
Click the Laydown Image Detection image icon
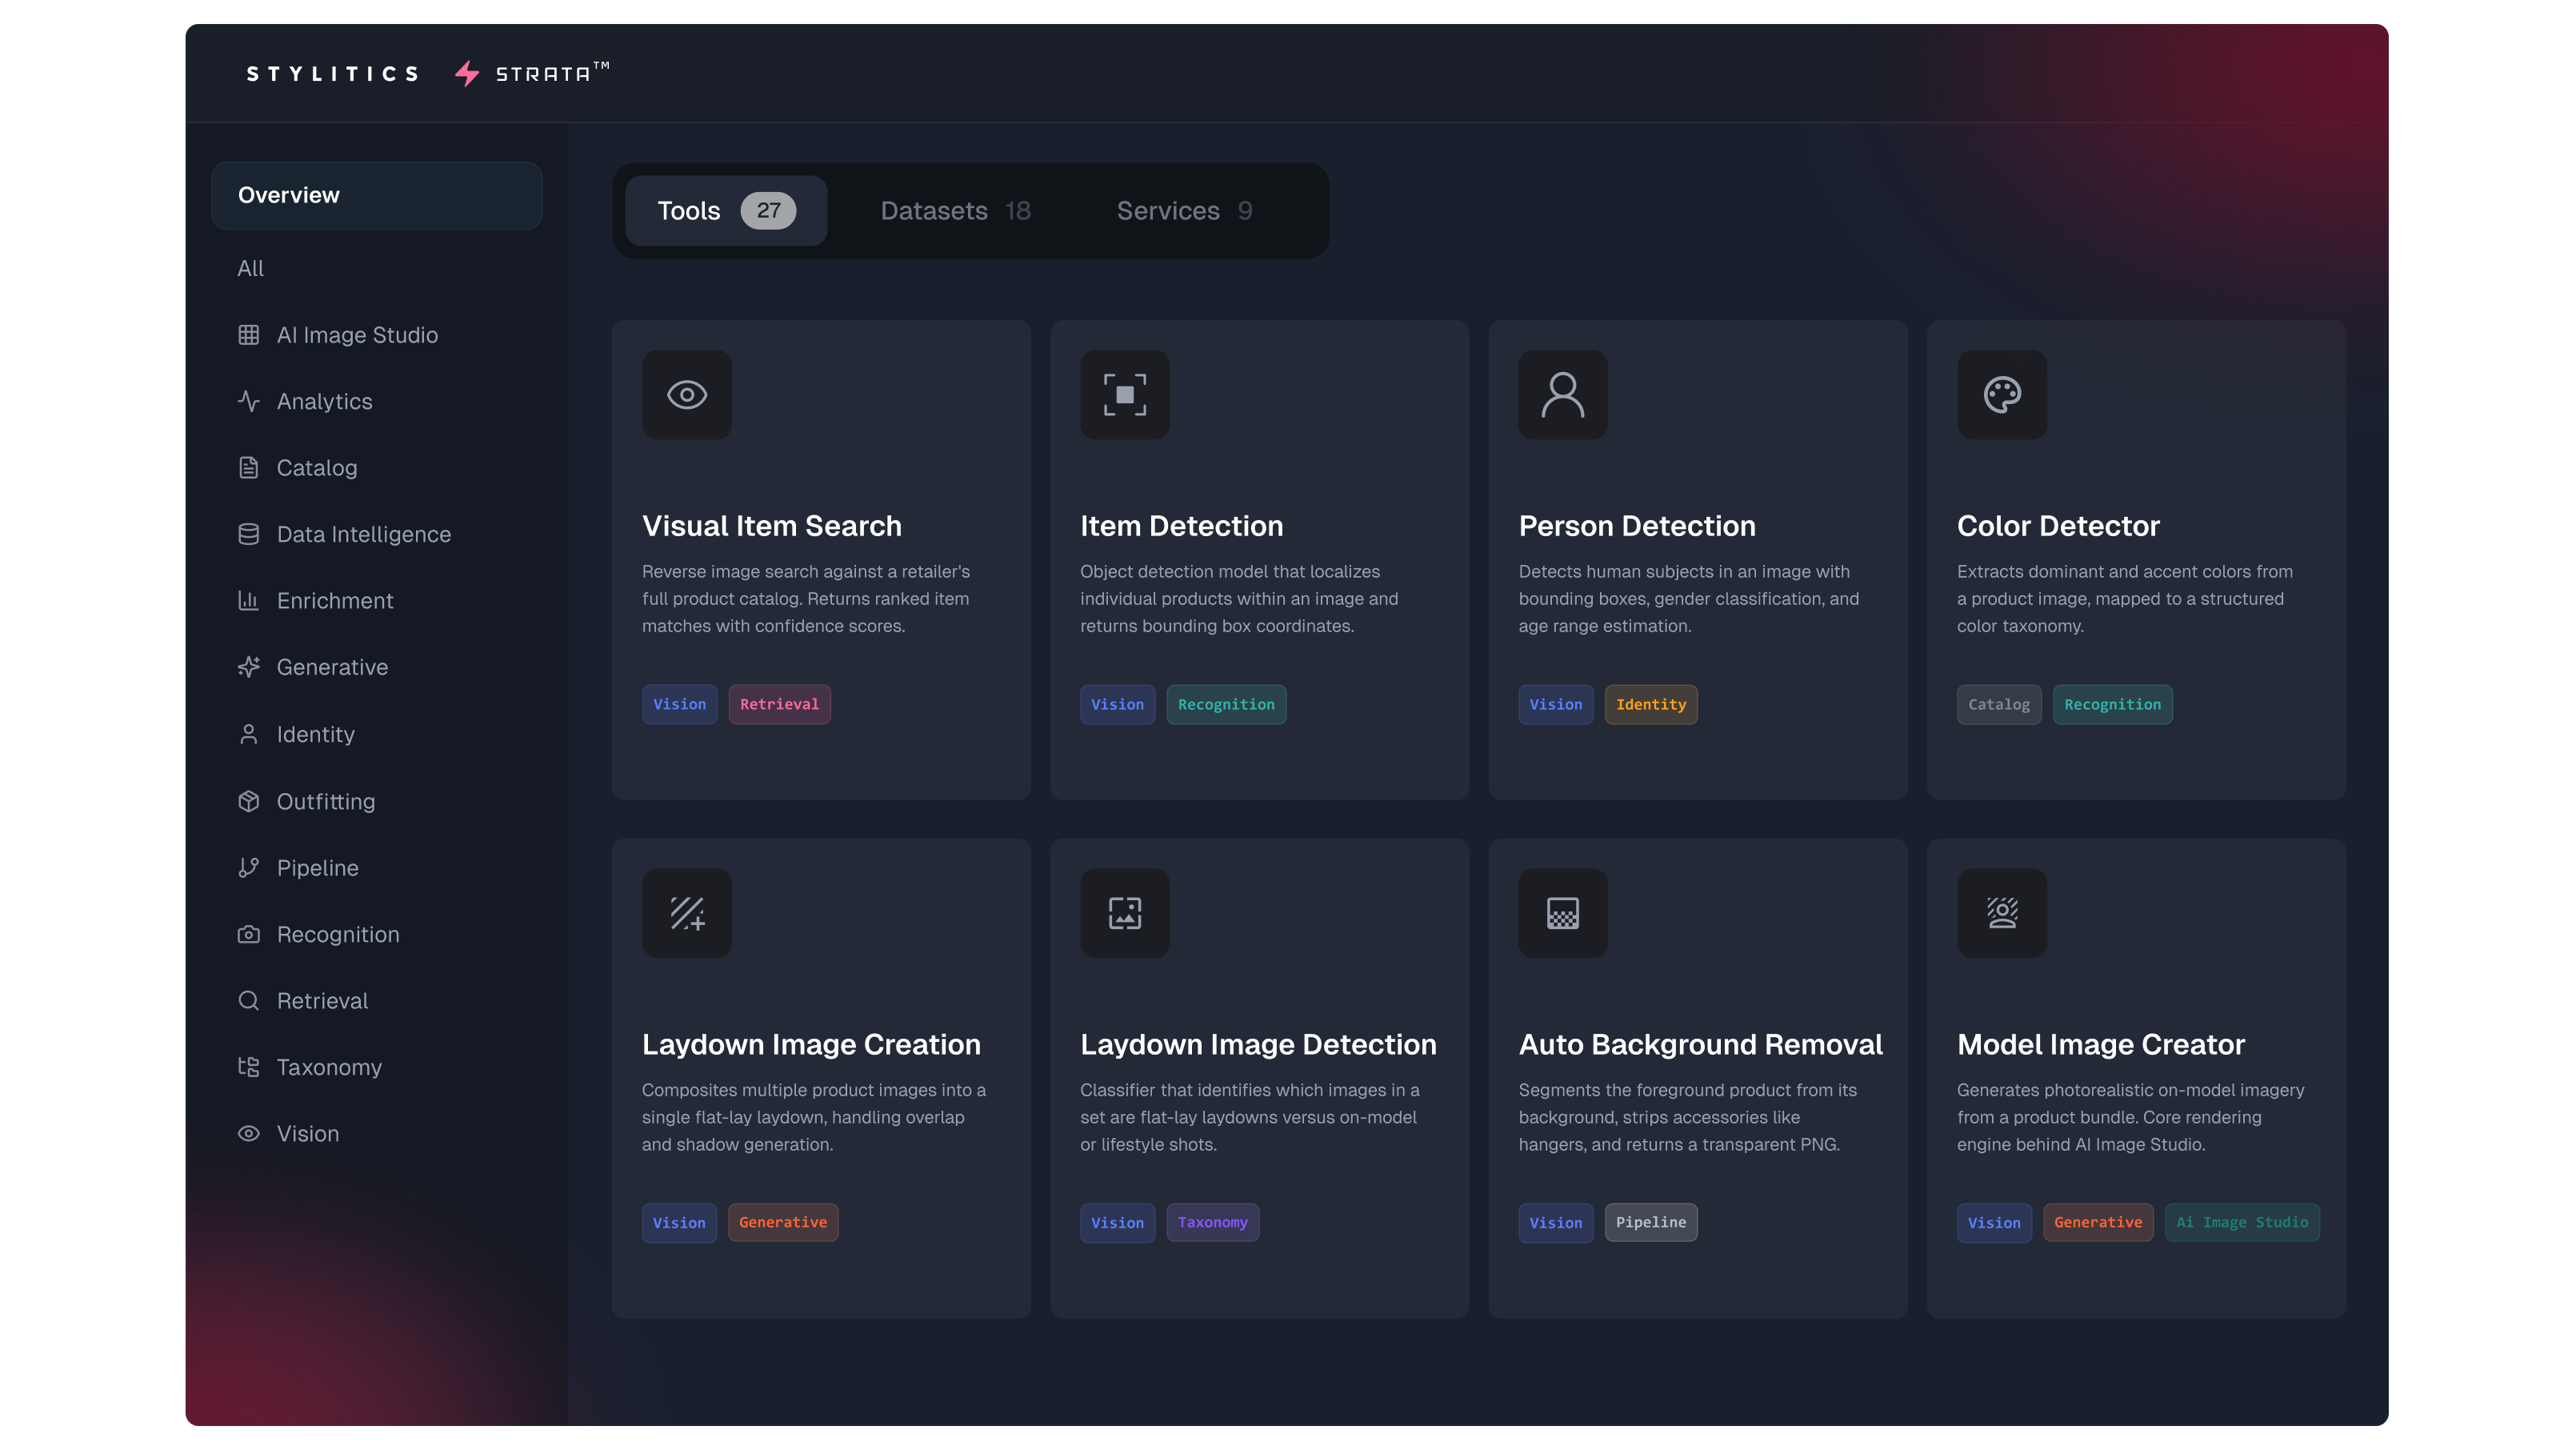(1124, 912)
